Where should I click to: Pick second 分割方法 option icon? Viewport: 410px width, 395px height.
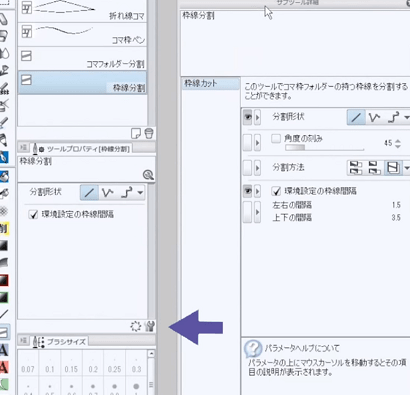tap(374, 168)
